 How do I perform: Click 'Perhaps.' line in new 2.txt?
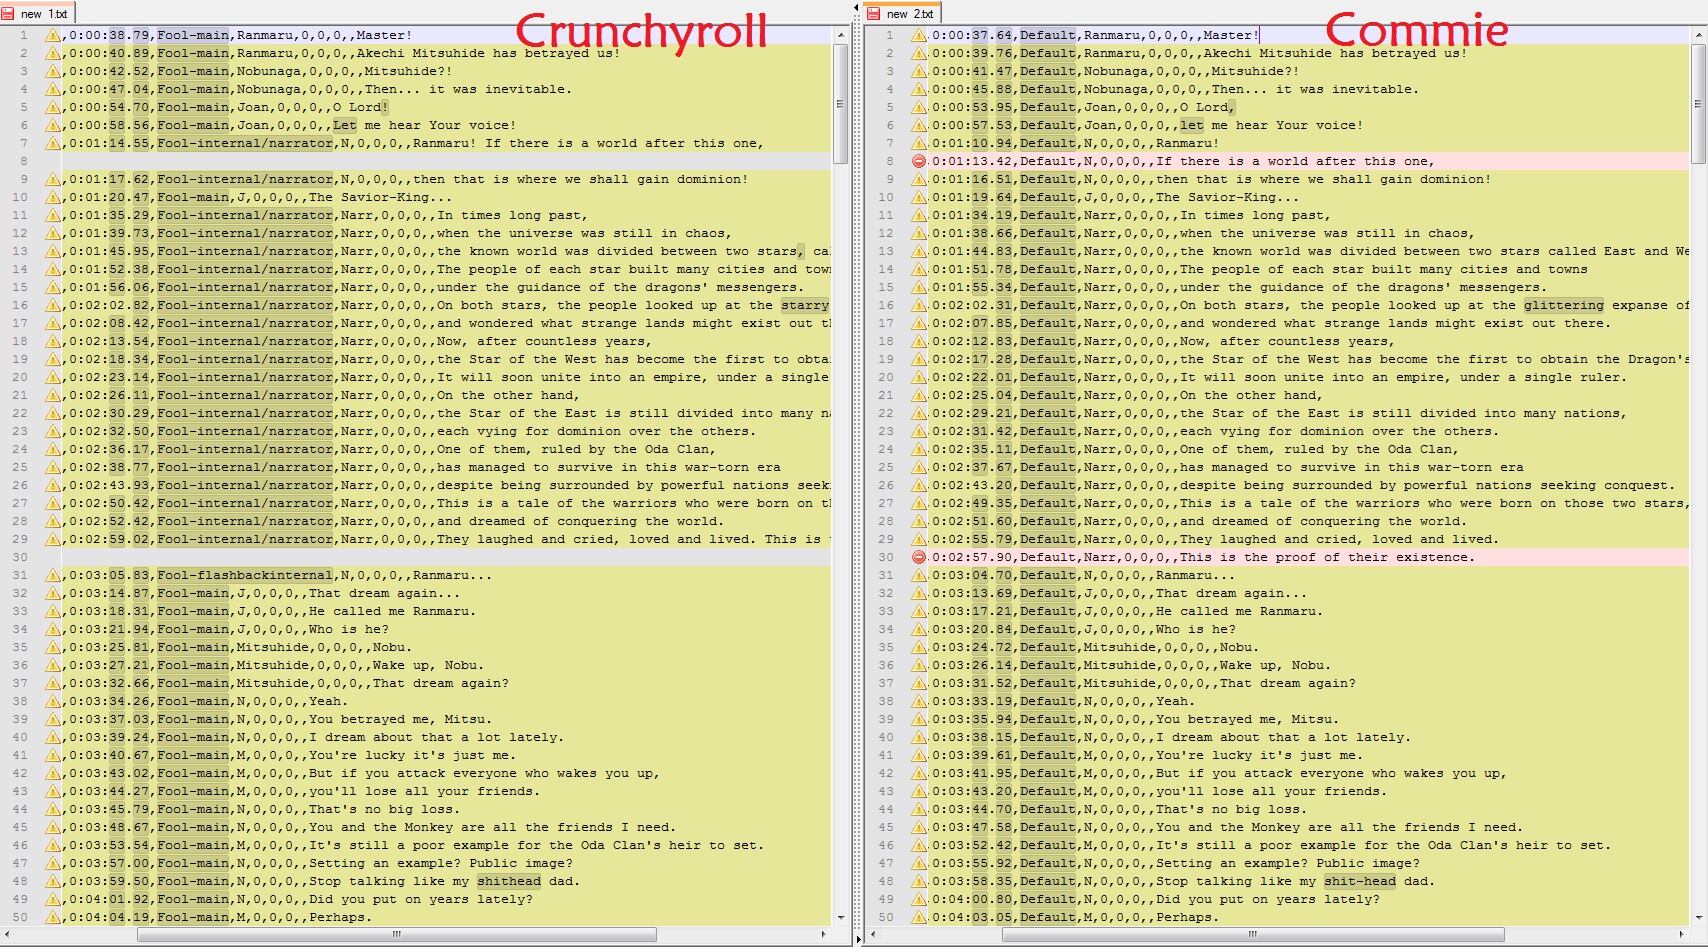point(1188,917)
